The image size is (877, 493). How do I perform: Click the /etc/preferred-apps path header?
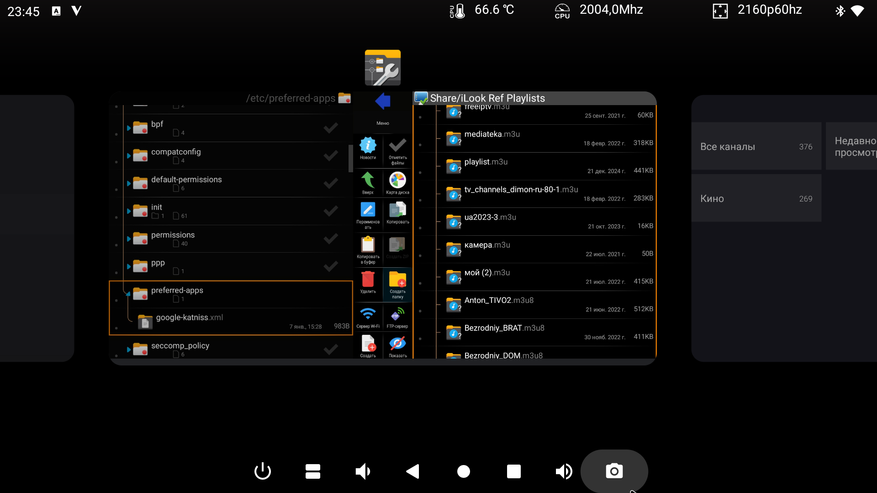click(290, 98)
